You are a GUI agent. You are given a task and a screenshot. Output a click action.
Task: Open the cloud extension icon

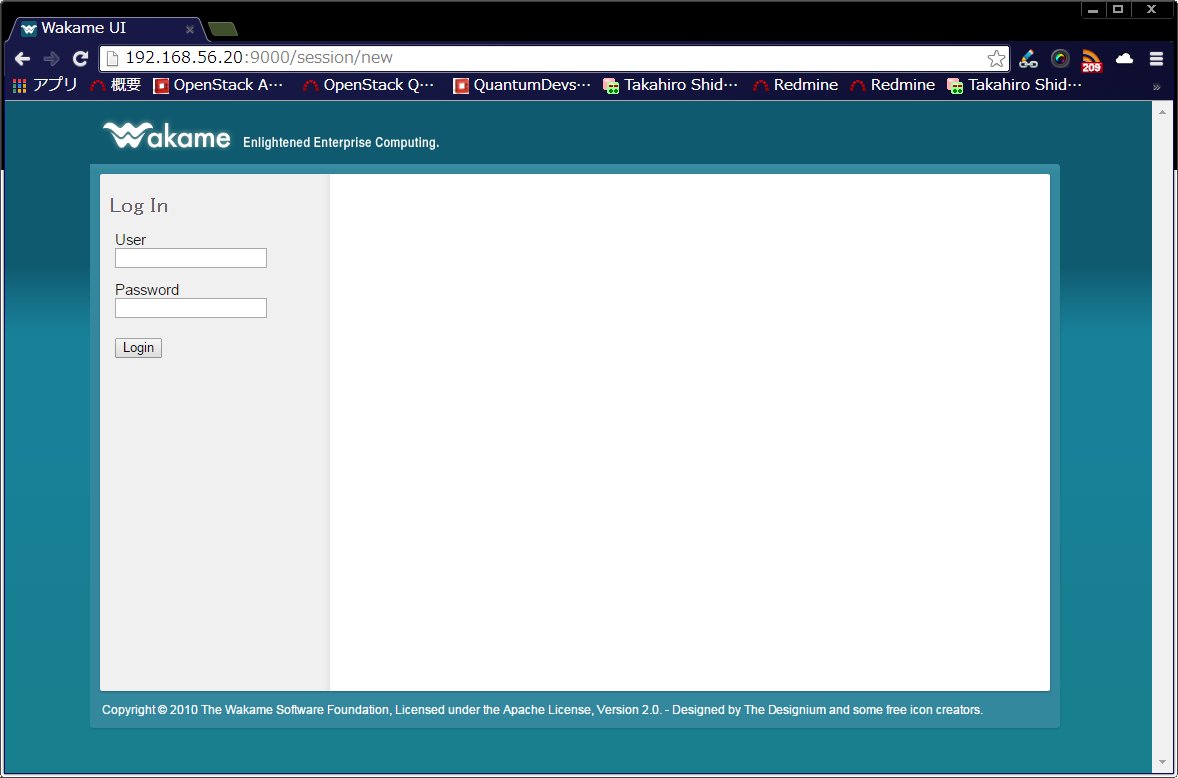click(x=1125, y=59)
